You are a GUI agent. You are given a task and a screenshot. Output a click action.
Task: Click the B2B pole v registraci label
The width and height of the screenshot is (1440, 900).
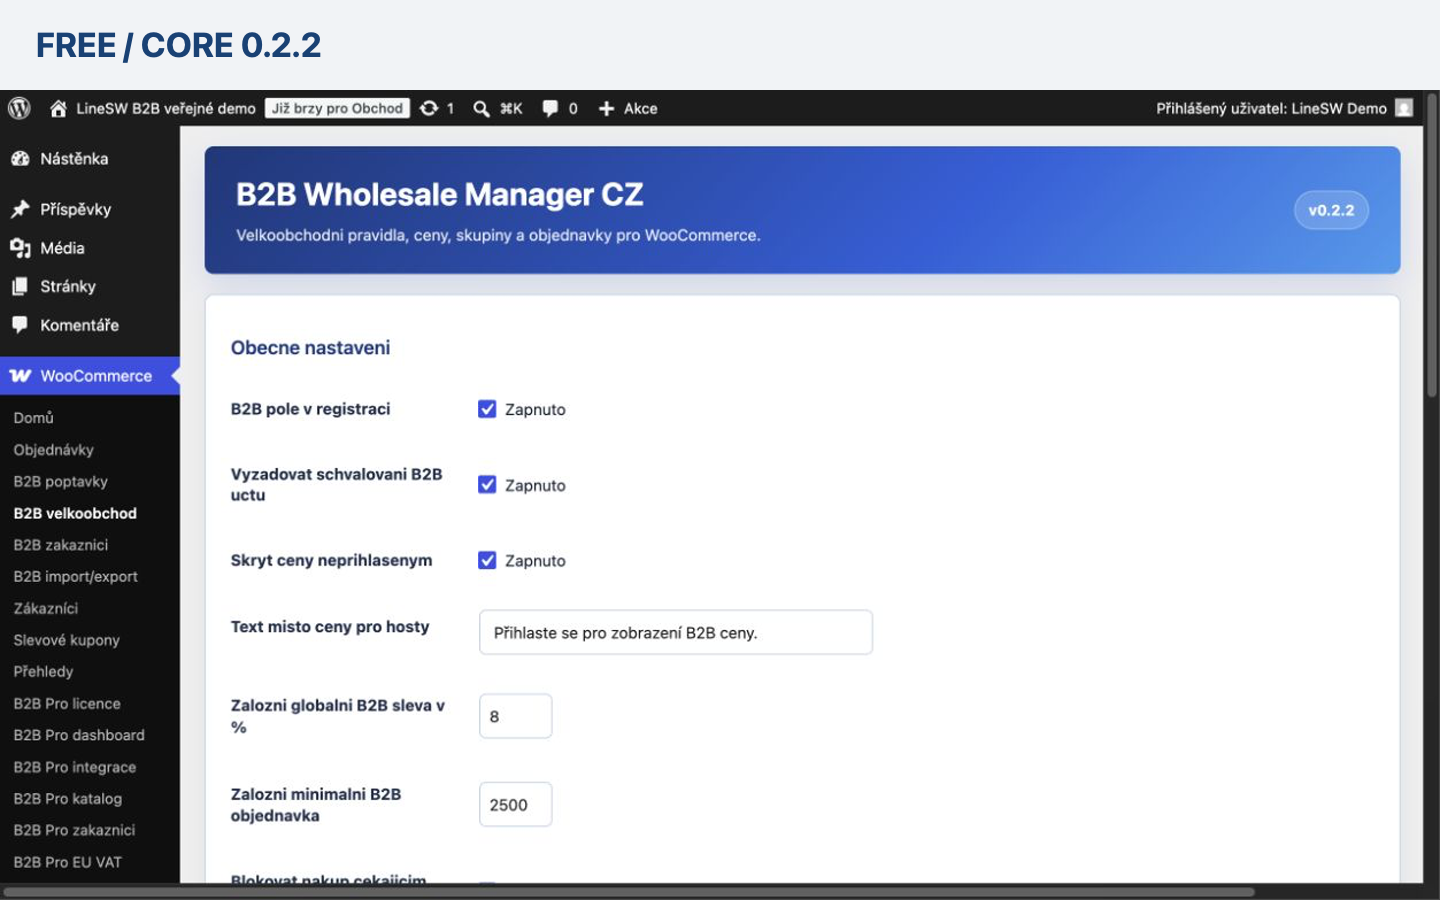[310, 409]
